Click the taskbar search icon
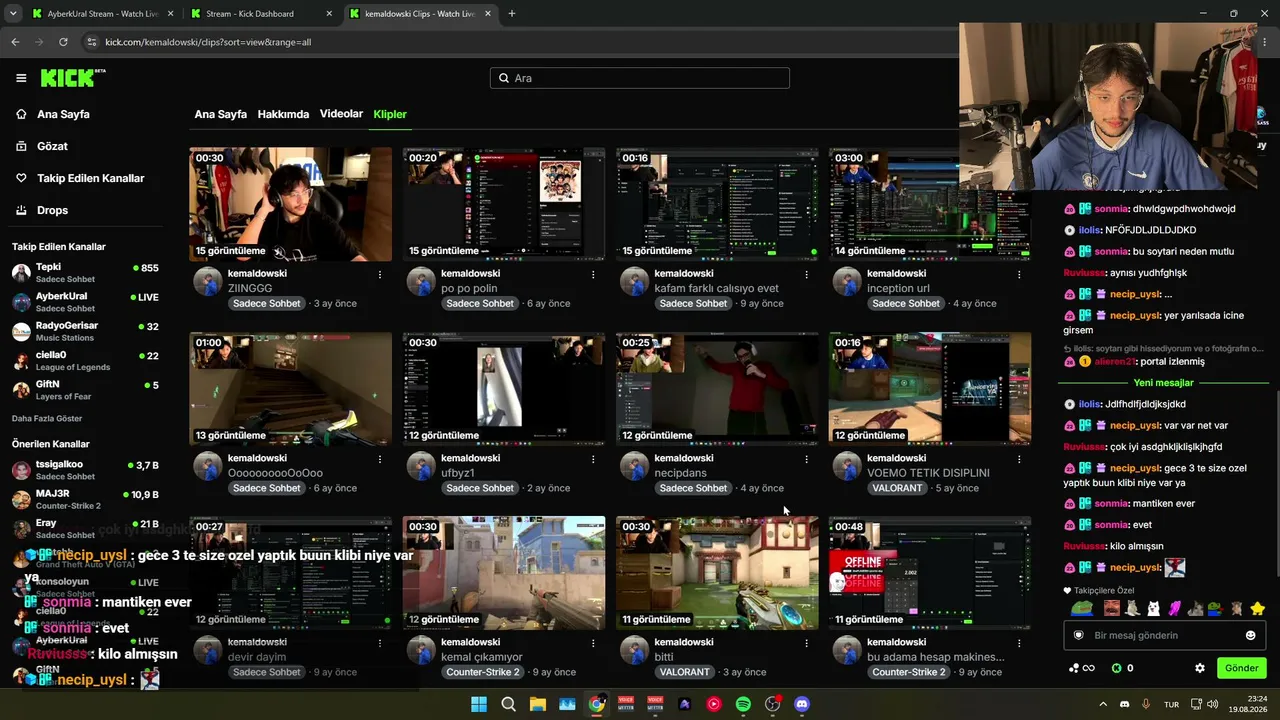1280x720 pixels. (x=508, y=704)
